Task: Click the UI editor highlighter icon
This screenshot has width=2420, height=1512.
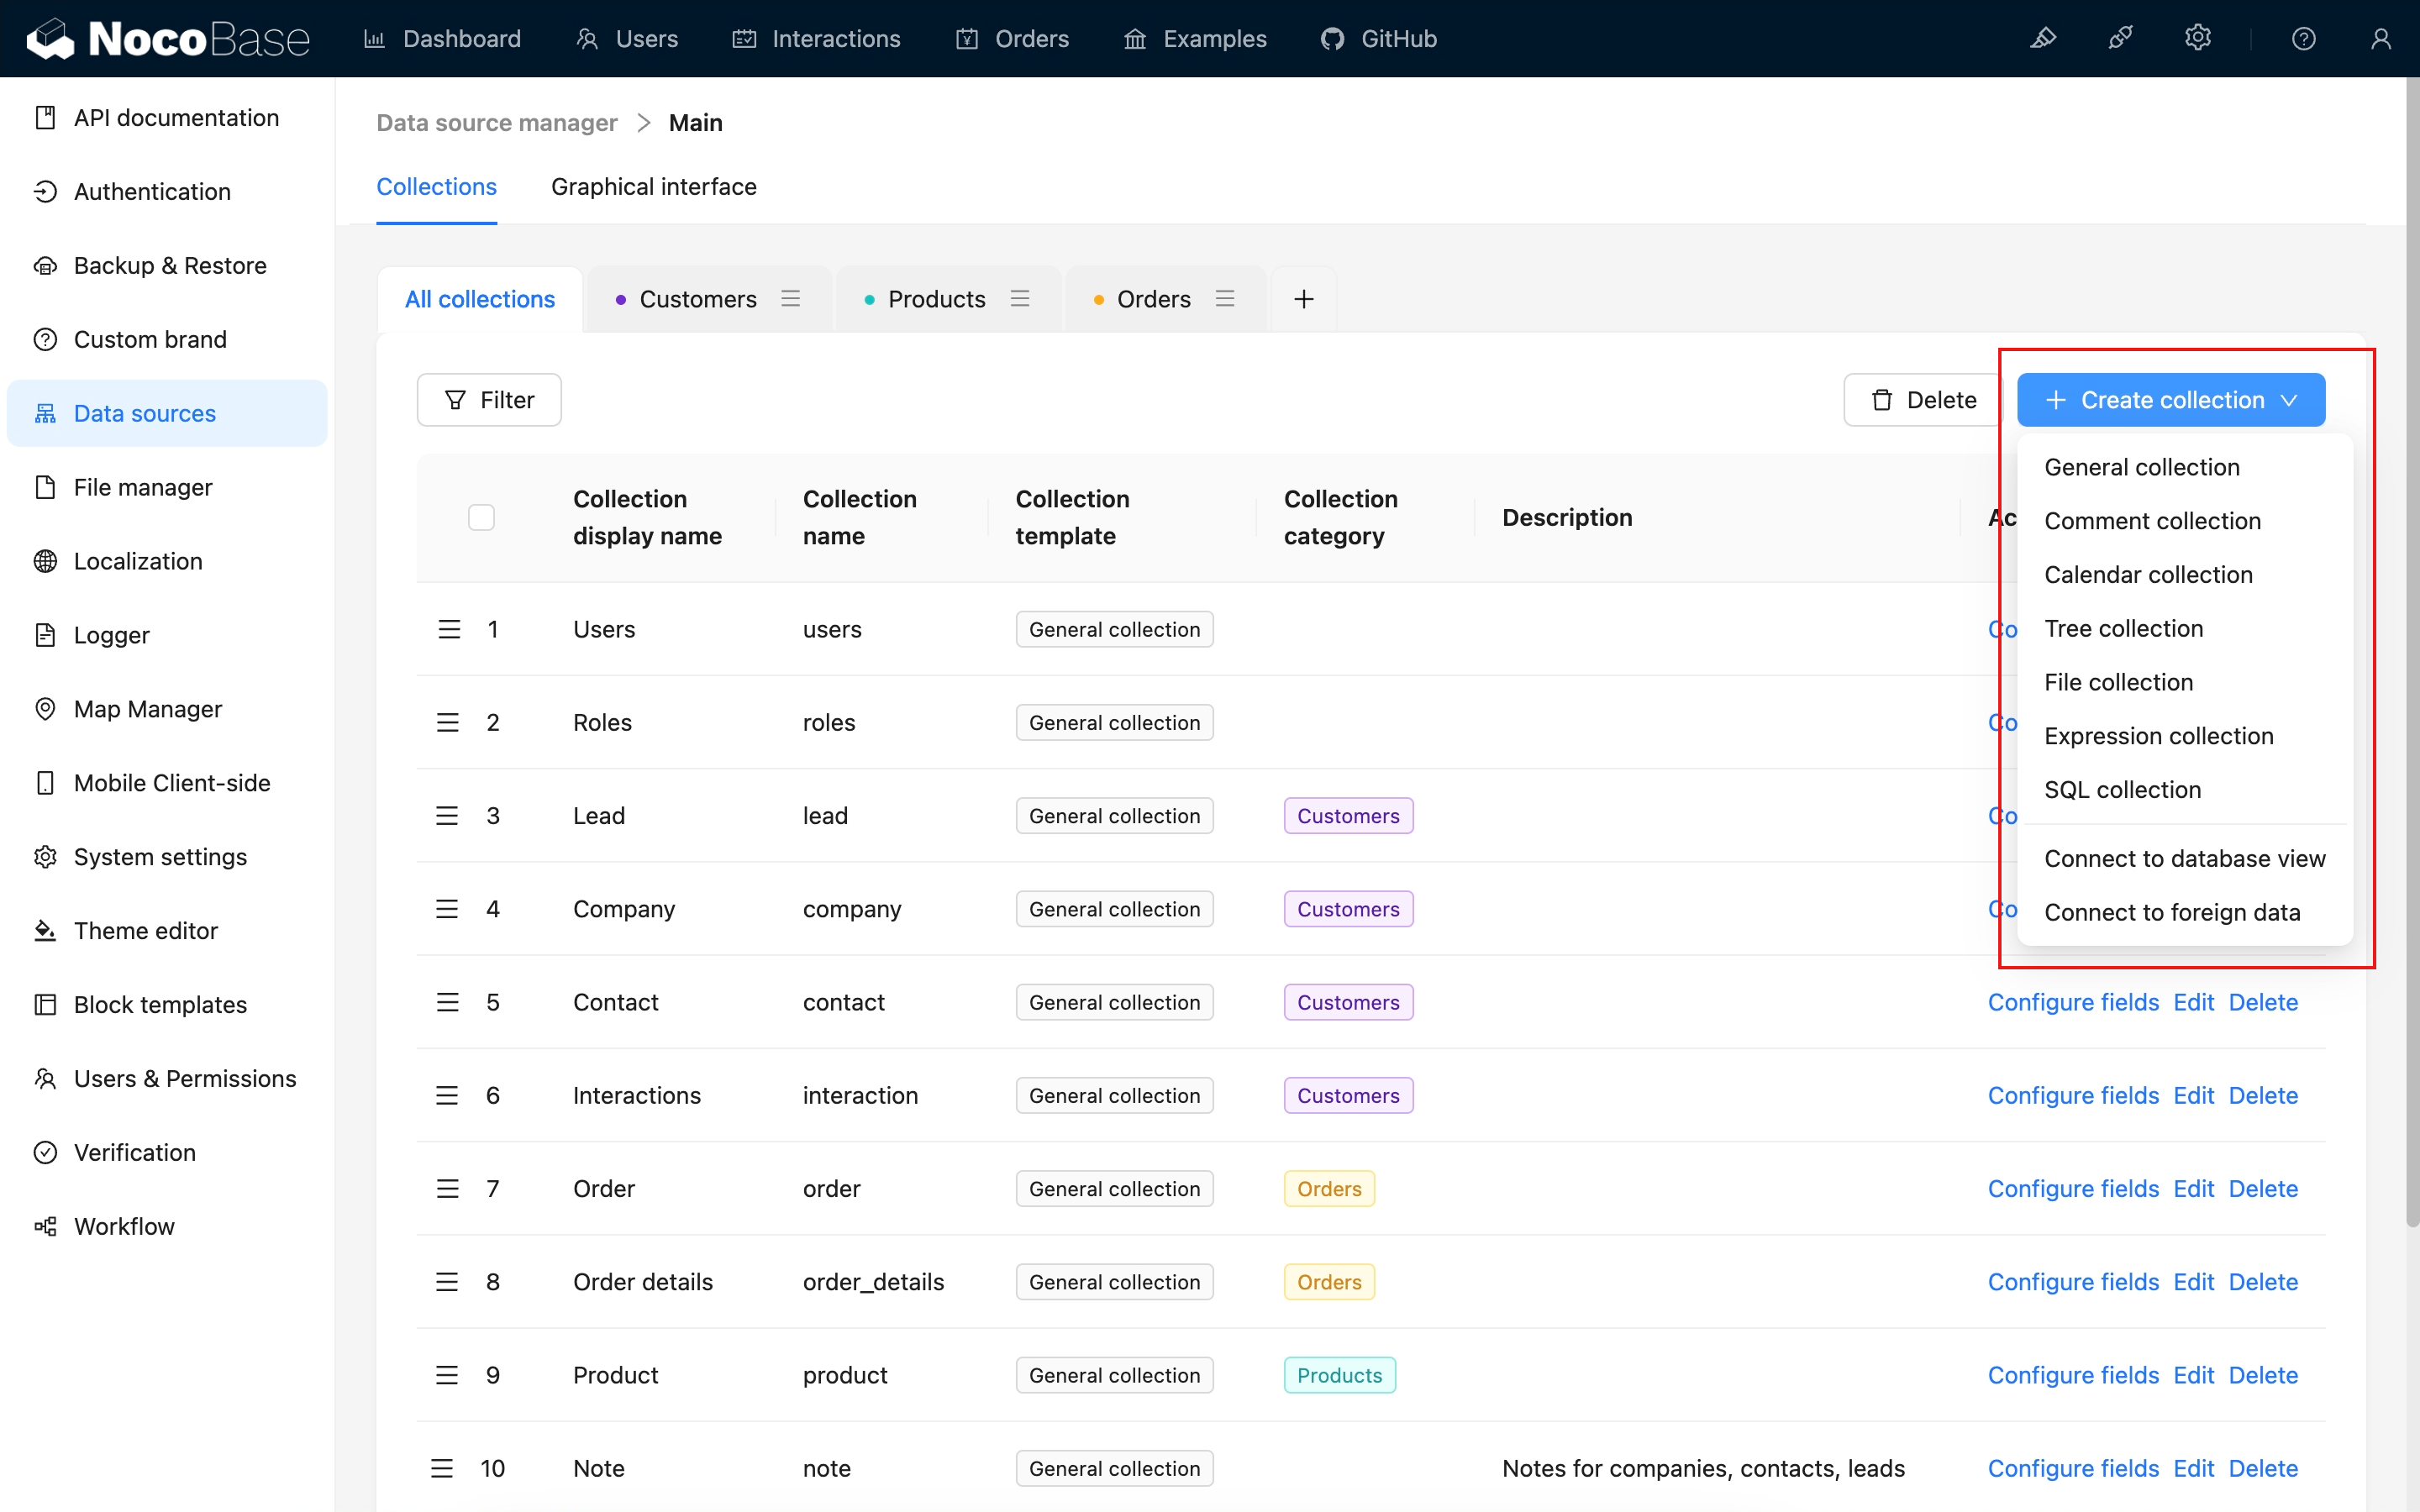Action: pyautogui.click(x=2042, y=39)
